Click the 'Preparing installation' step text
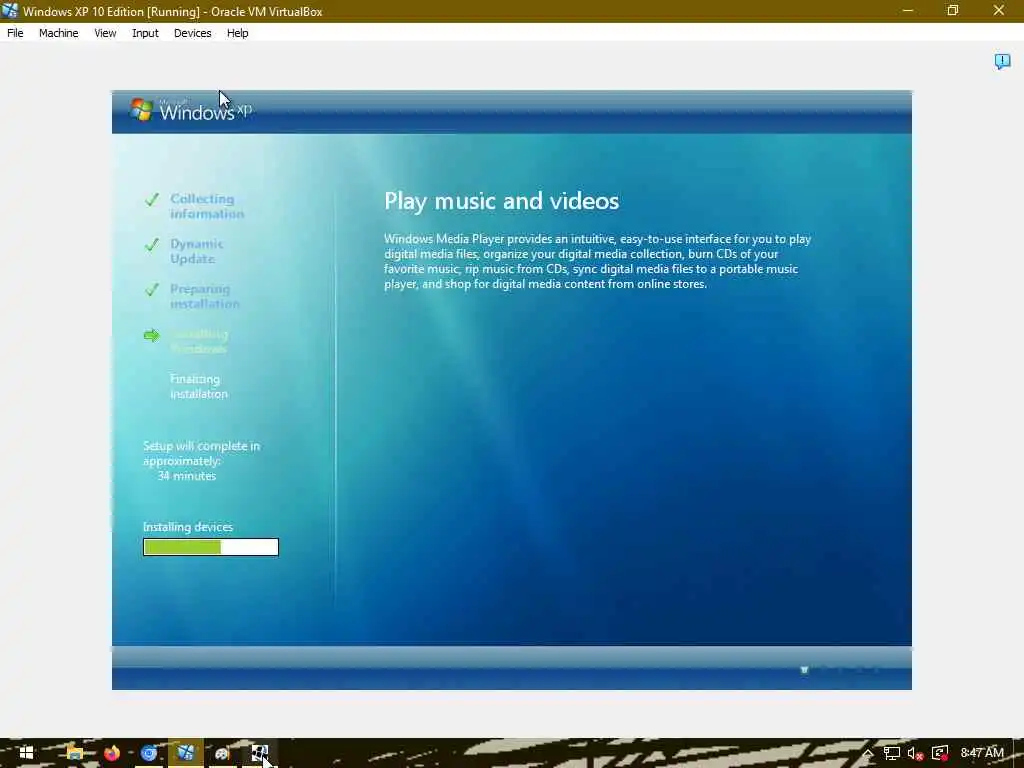Viewport: 1024px width, 768px height. click(x=204, y=296)
